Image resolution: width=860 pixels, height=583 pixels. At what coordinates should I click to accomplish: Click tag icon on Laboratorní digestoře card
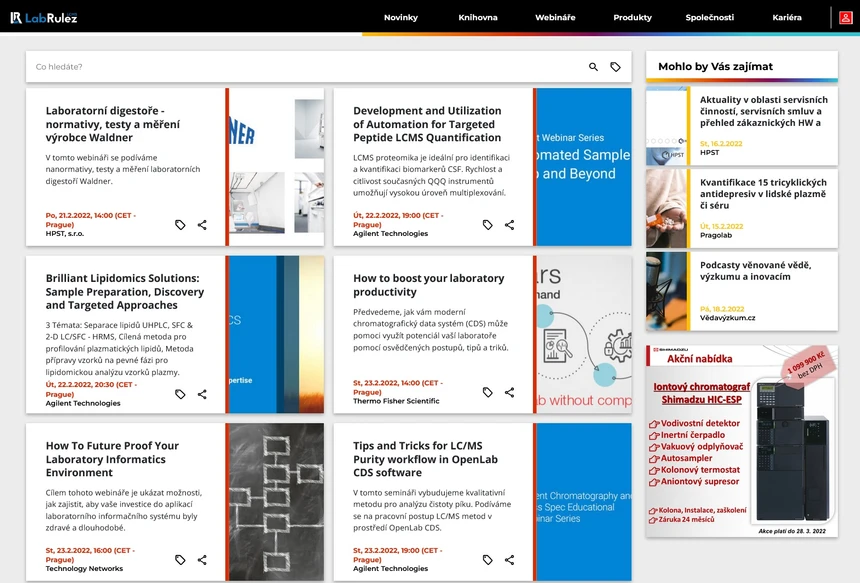(x=180, y=225)
